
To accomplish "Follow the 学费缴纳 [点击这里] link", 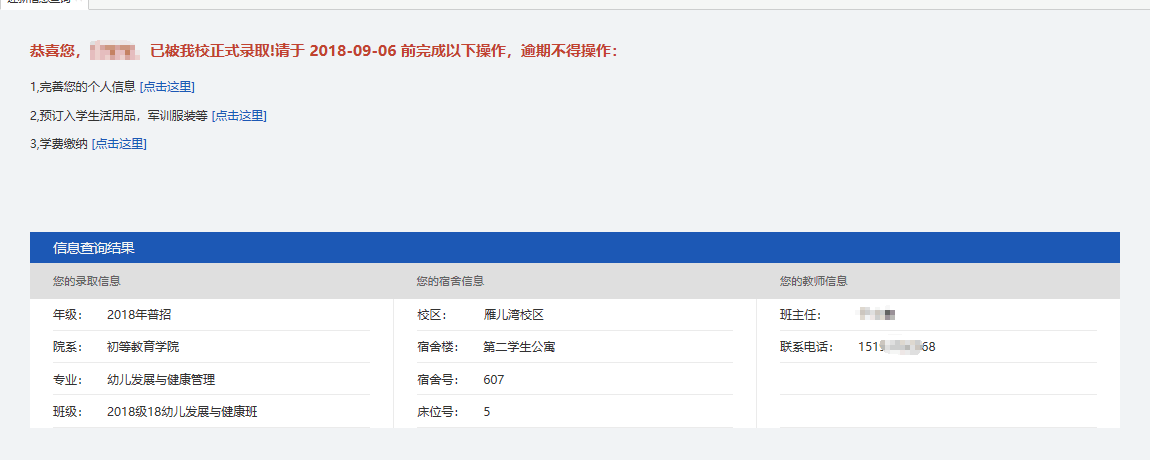I will coord(119,144).
